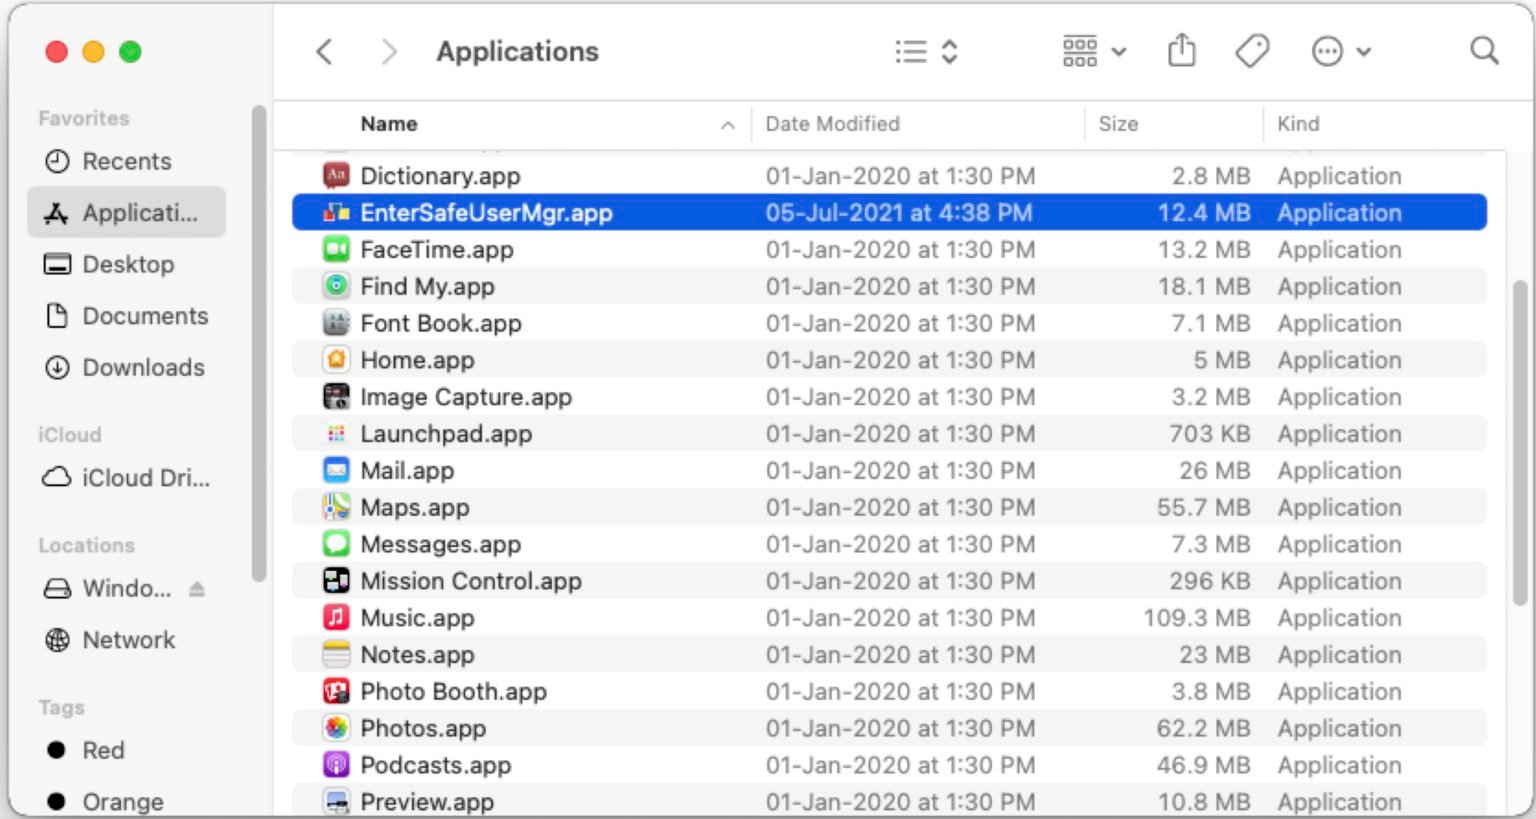Click the Favorites section heading
The height and width of the screenshot is (819, 1536).
84,118
